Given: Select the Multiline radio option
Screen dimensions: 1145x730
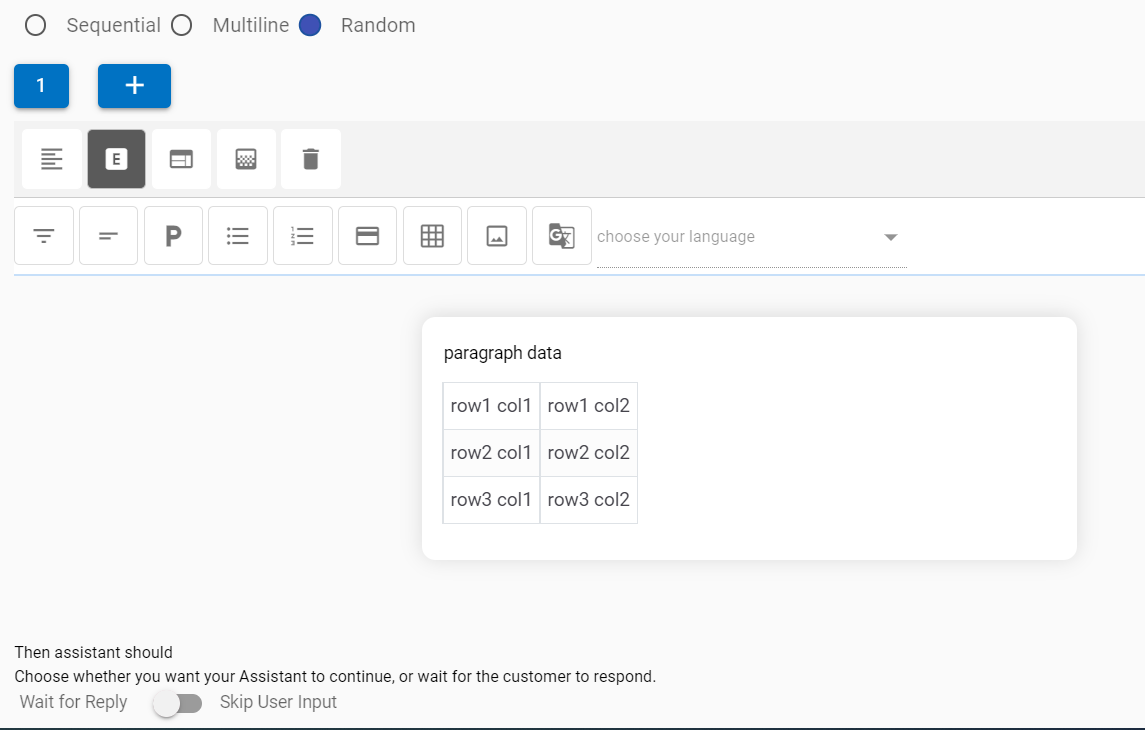Looking at the screenshot, I should (182, 26).
